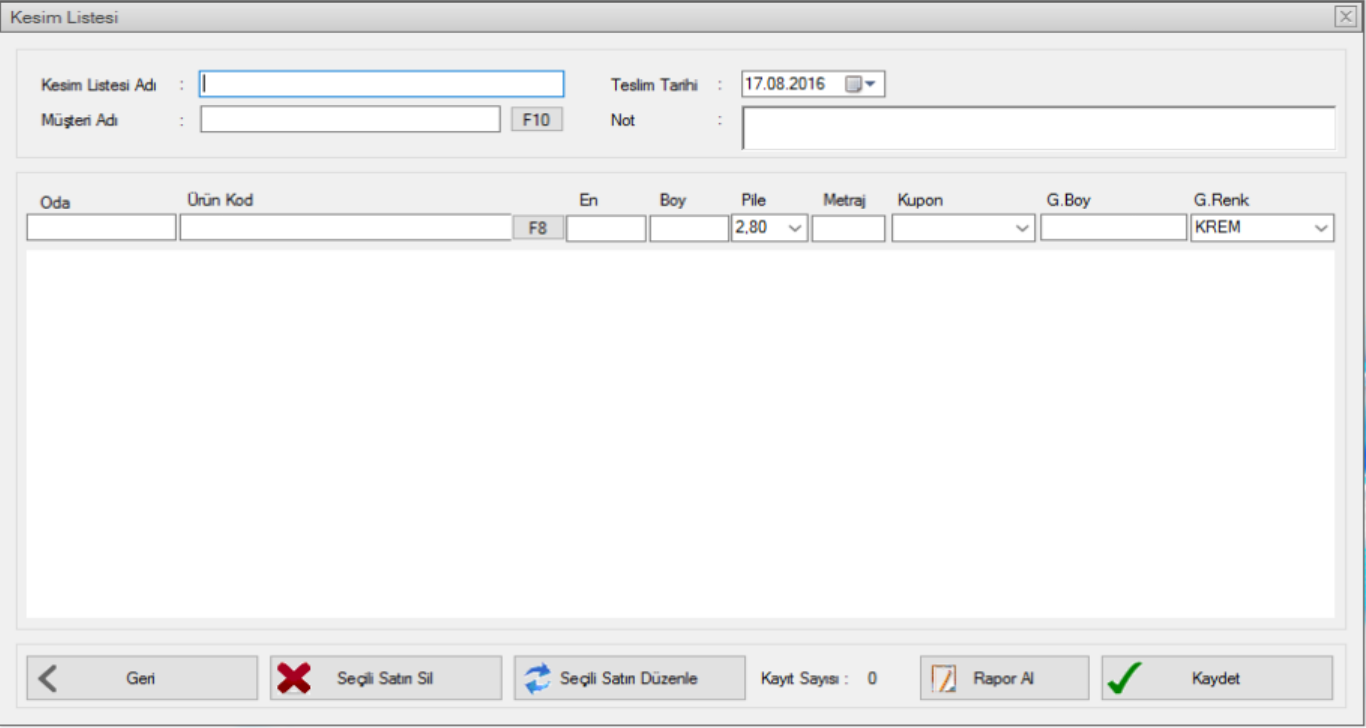The width and height of the screenshot is (1366, 728).
Task: Open the Kupon dropdown list
Action: (x=1022, y=228)
